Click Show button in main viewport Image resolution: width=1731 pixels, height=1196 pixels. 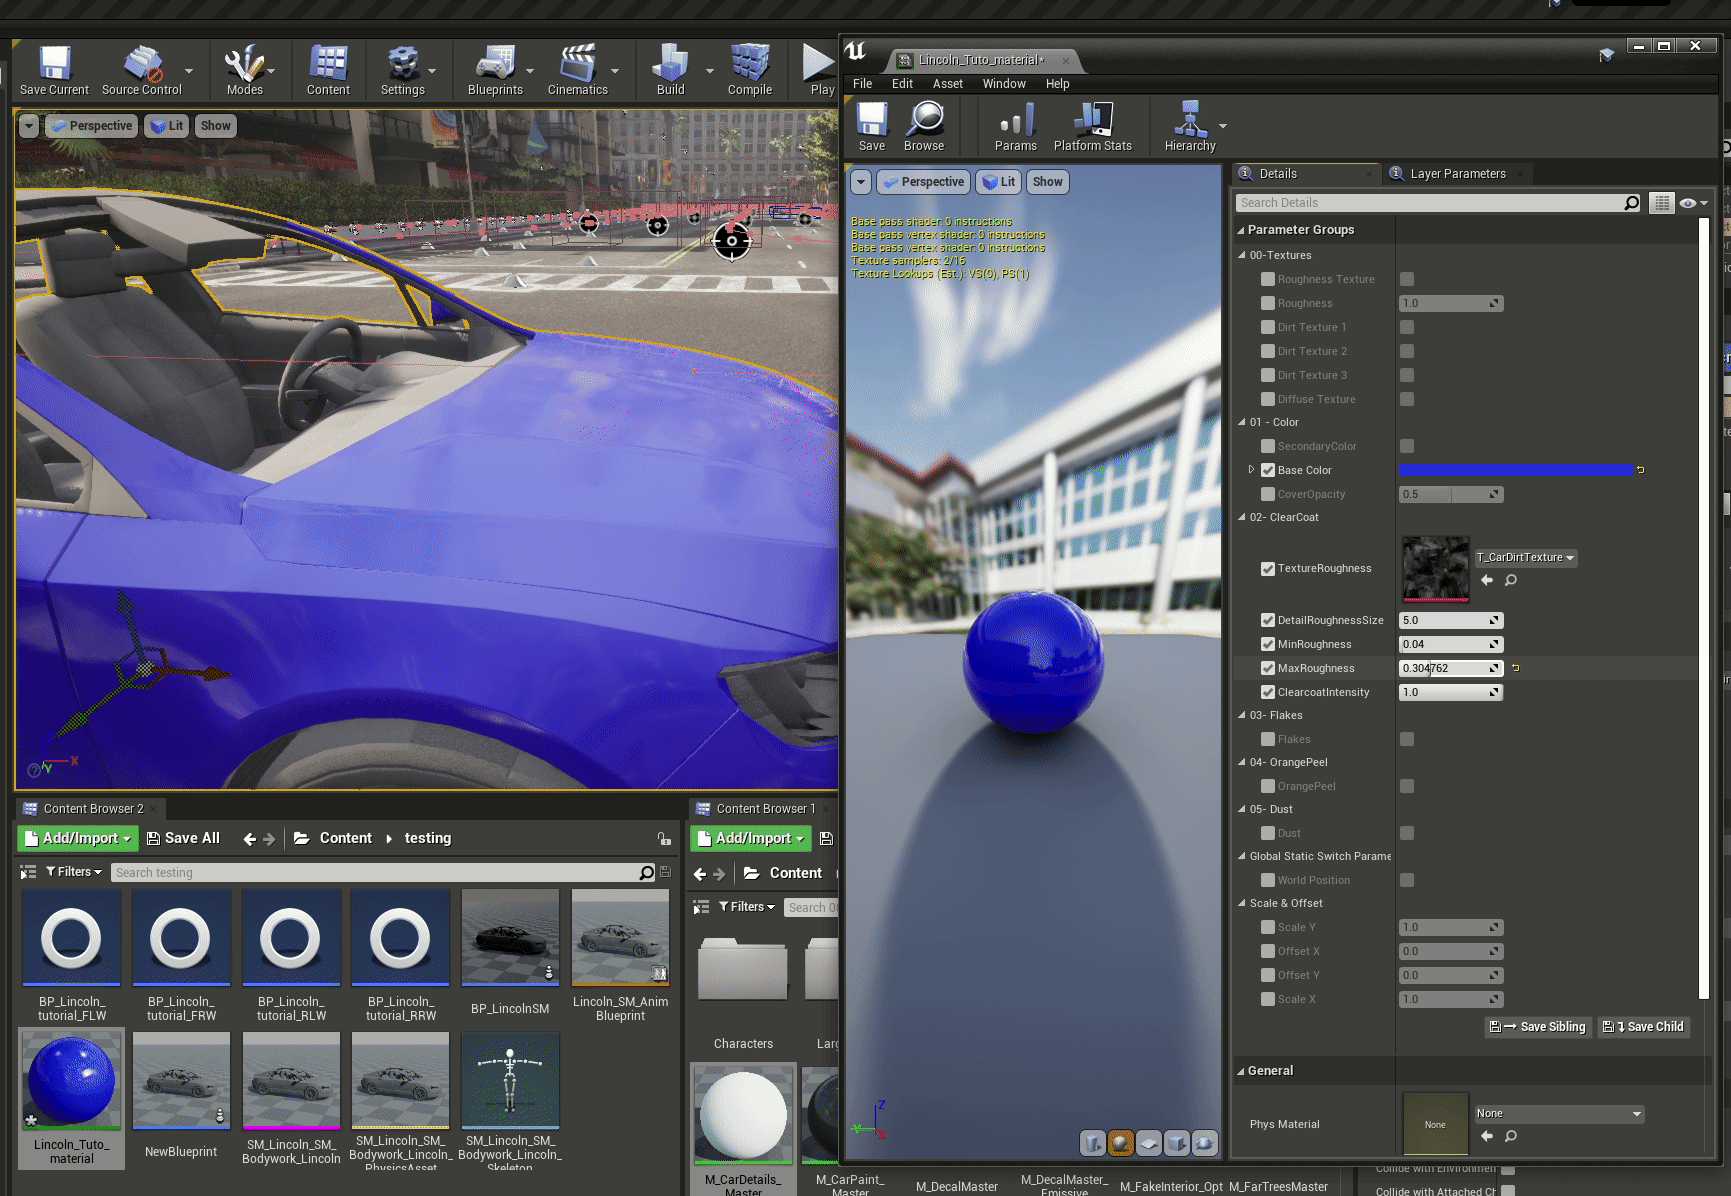click(215, 126)
